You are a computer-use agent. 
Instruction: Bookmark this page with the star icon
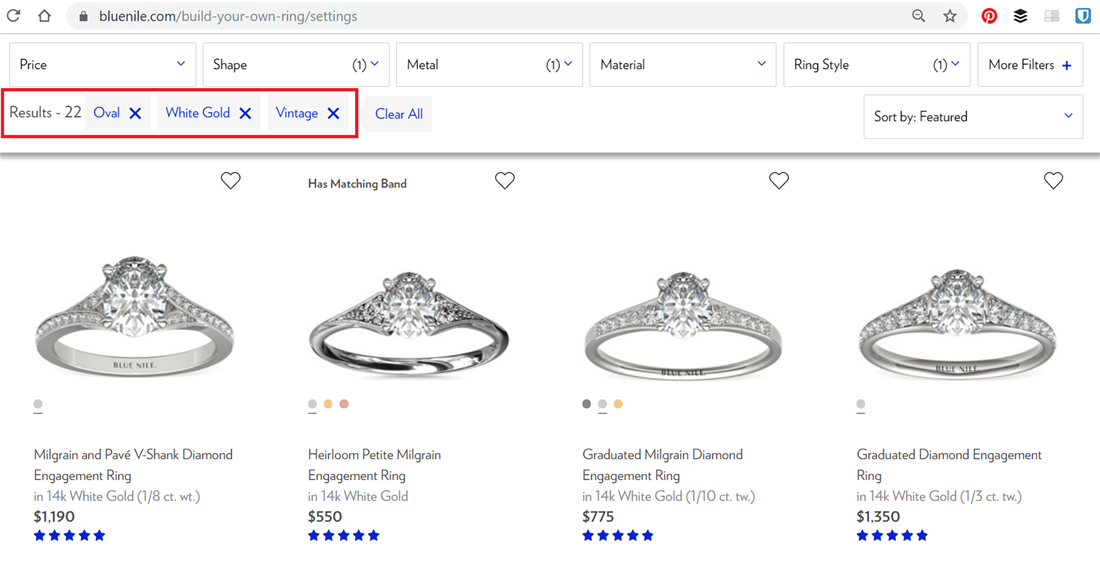(950, 15)
